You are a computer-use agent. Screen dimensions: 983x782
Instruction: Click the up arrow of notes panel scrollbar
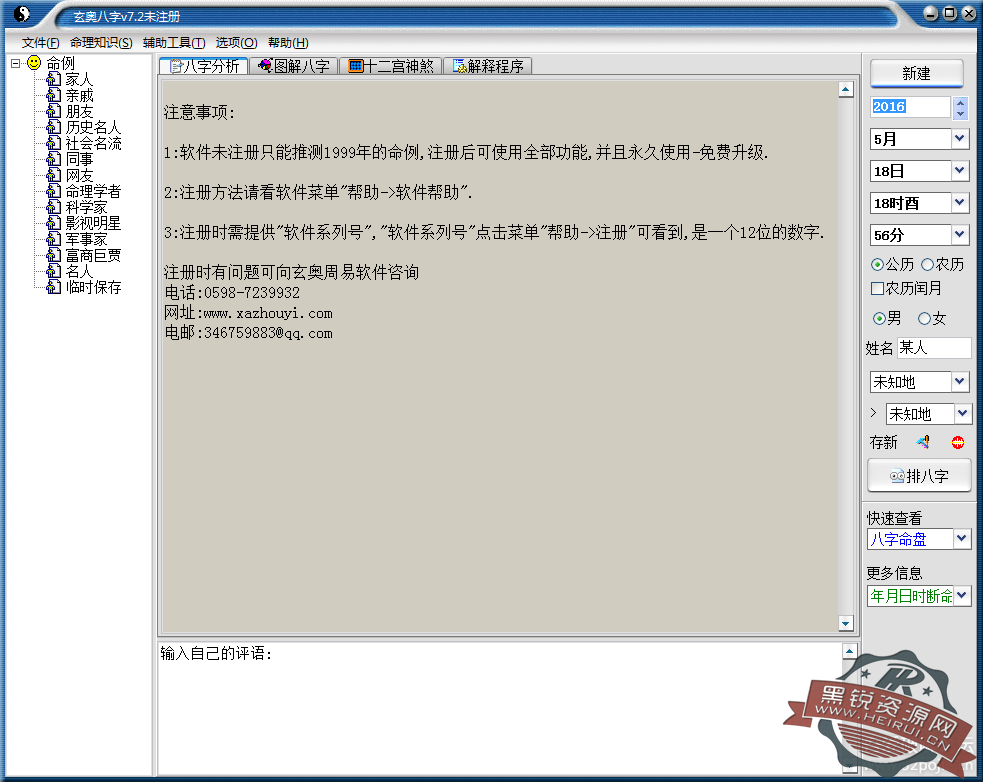click(x=846, y=90)
